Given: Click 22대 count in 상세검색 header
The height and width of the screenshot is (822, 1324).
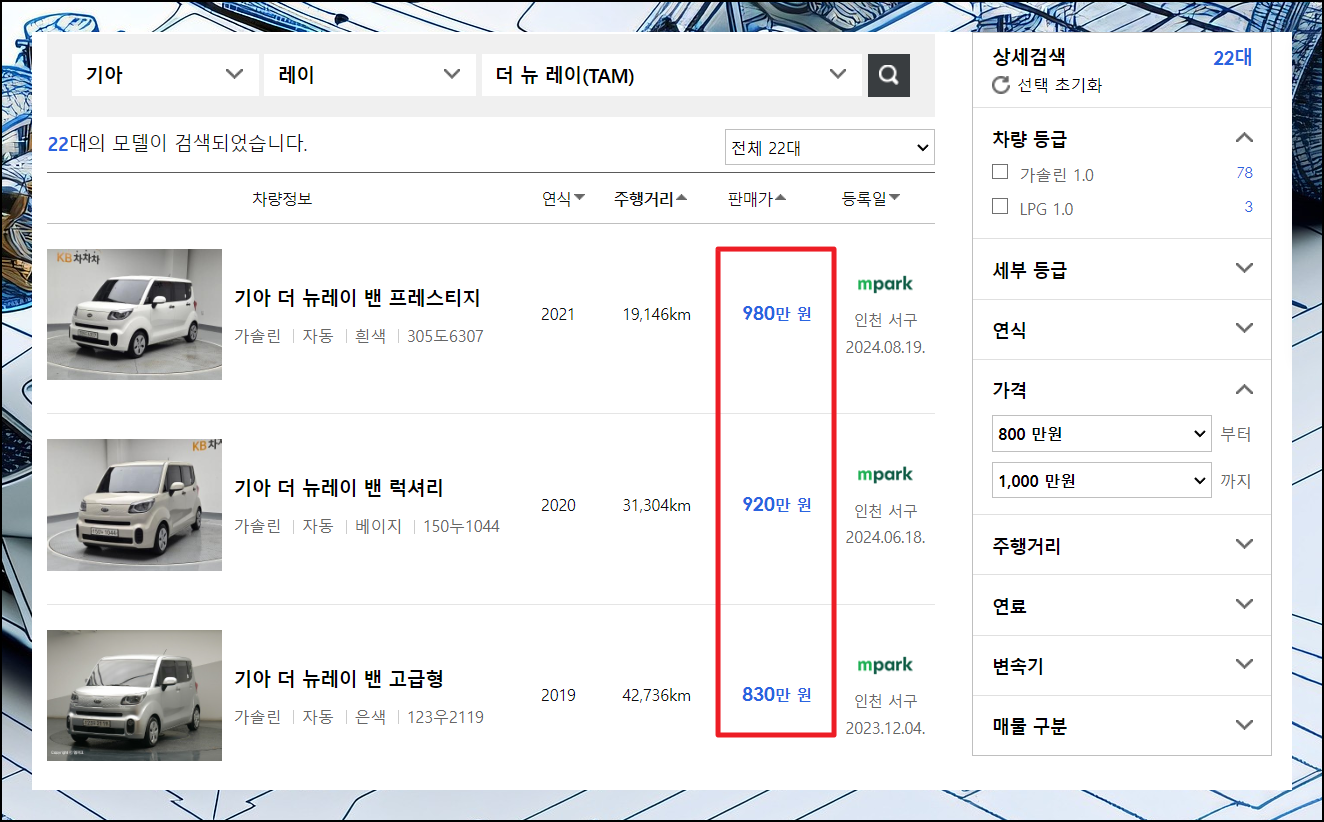Looking at the screenshot, I should 1233,58.
